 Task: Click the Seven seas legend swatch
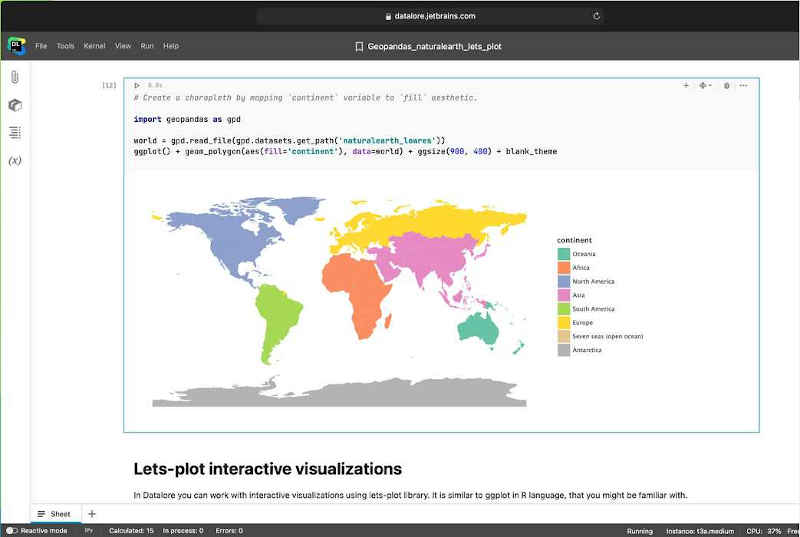coord(563,336)
